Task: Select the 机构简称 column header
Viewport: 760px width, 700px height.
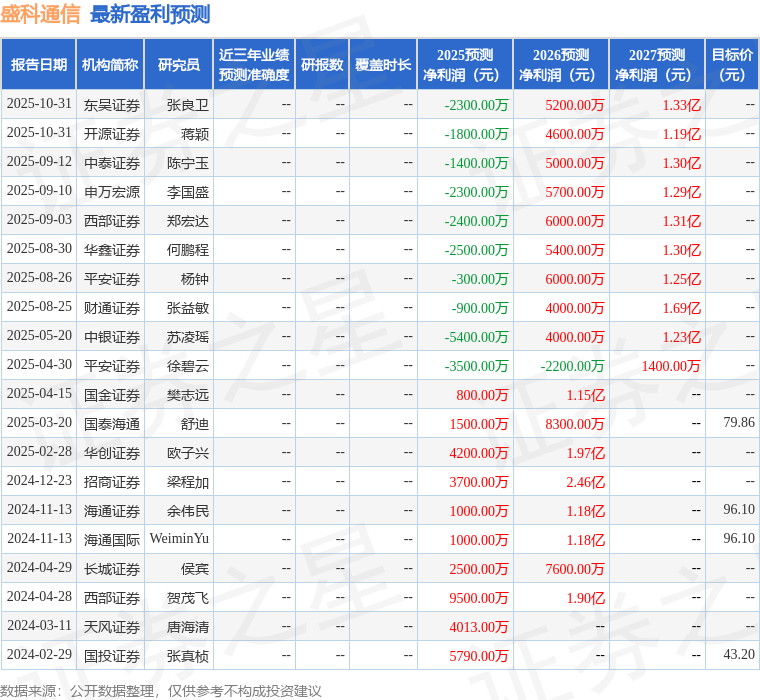Action: point(110,64)
